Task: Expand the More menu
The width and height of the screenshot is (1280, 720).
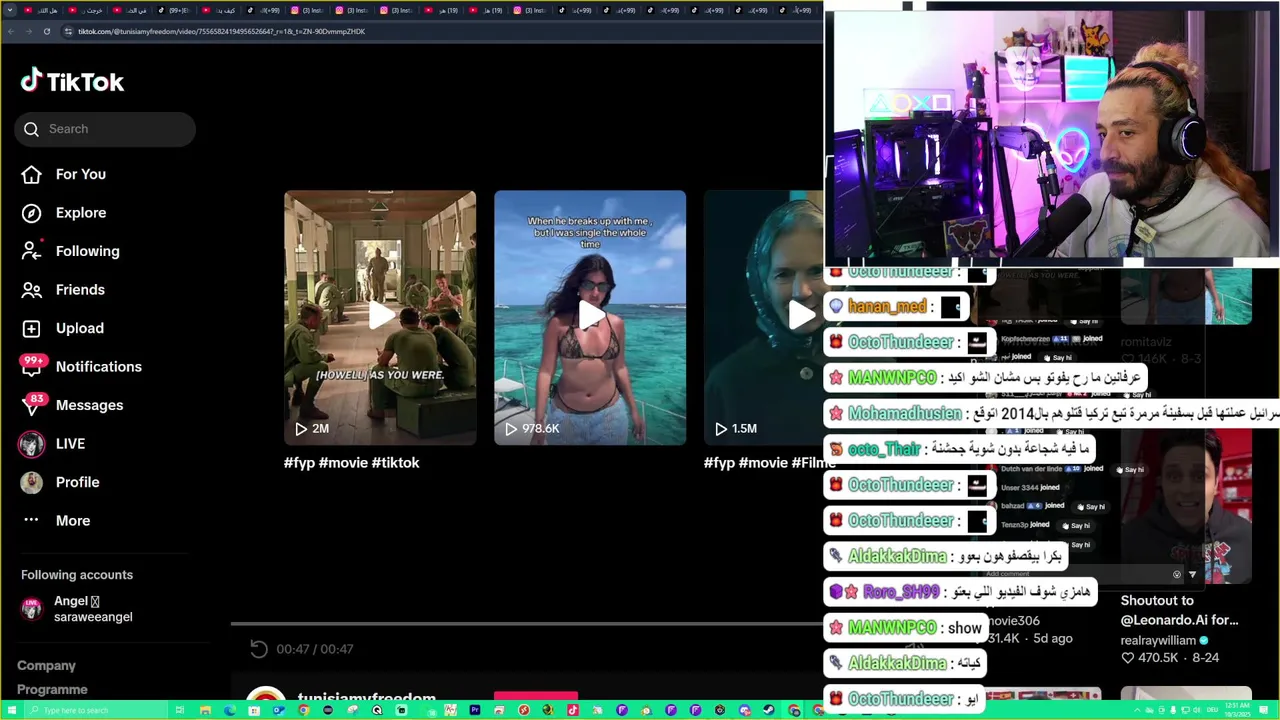Action: pyautogui.click(x=72, y=521)
